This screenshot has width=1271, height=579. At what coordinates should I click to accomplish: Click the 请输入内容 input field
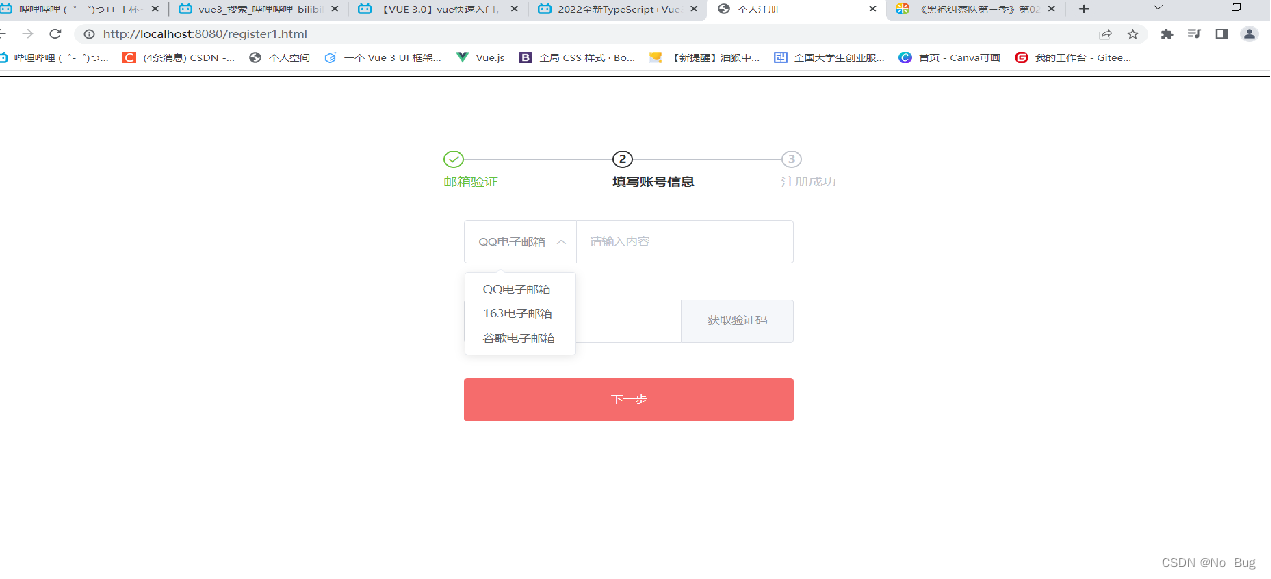point(684,241)
